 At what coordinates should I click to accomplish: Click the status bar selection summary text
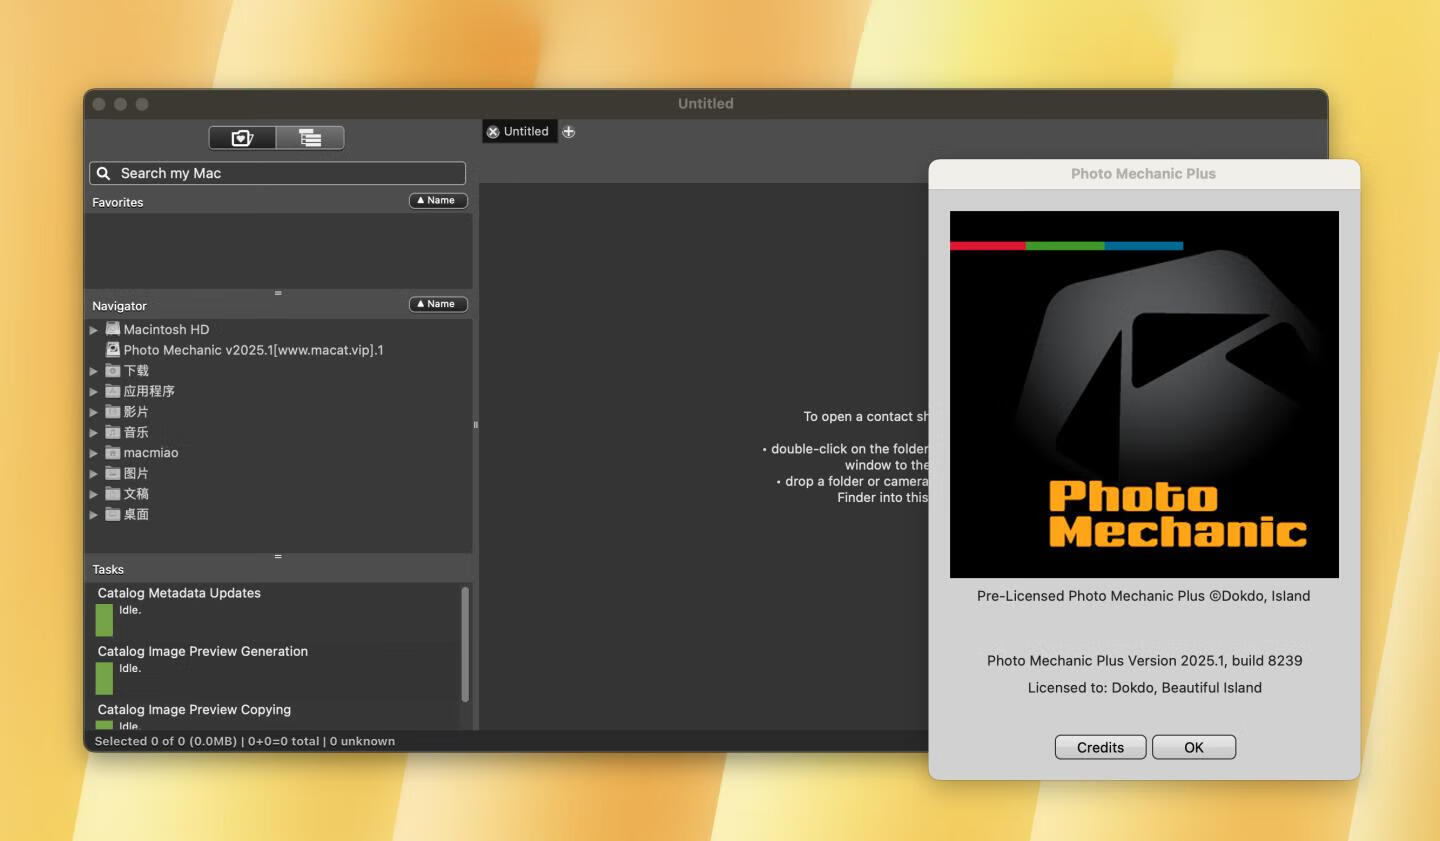coord(245,741)
